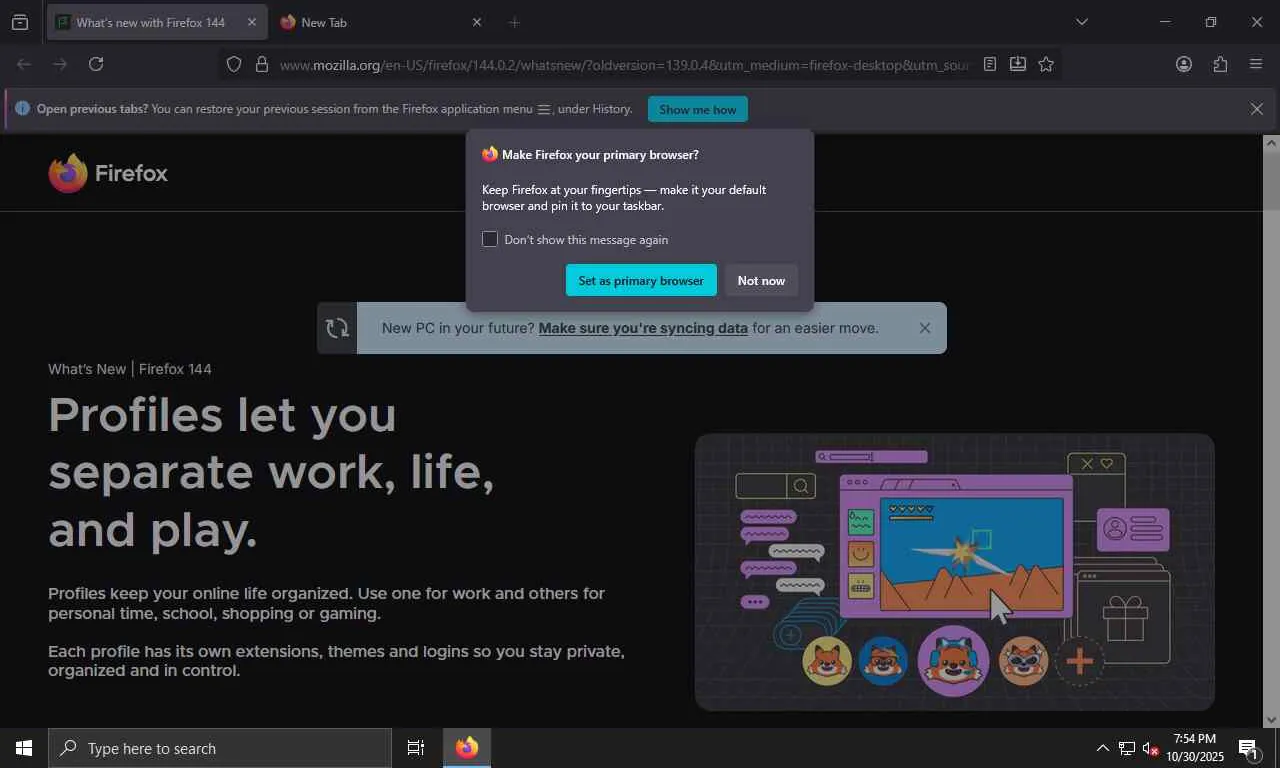
Task: Bookmark this page with the star icon
Action: (1046, 64)
